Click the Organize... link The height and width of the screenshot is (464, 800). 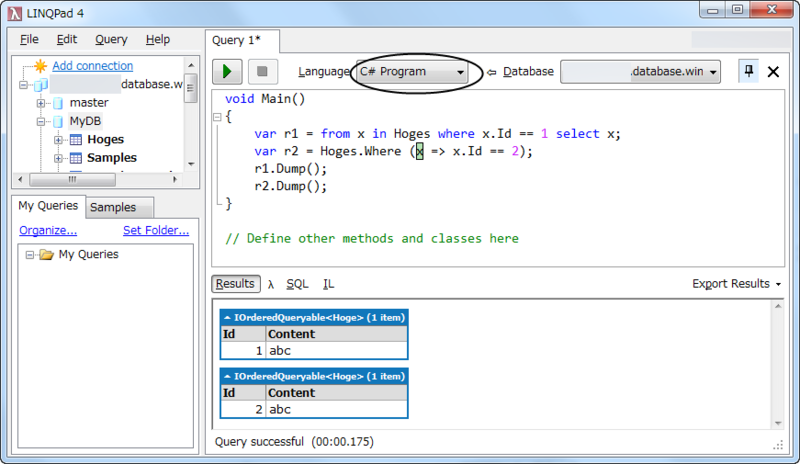tap(48, 230)
